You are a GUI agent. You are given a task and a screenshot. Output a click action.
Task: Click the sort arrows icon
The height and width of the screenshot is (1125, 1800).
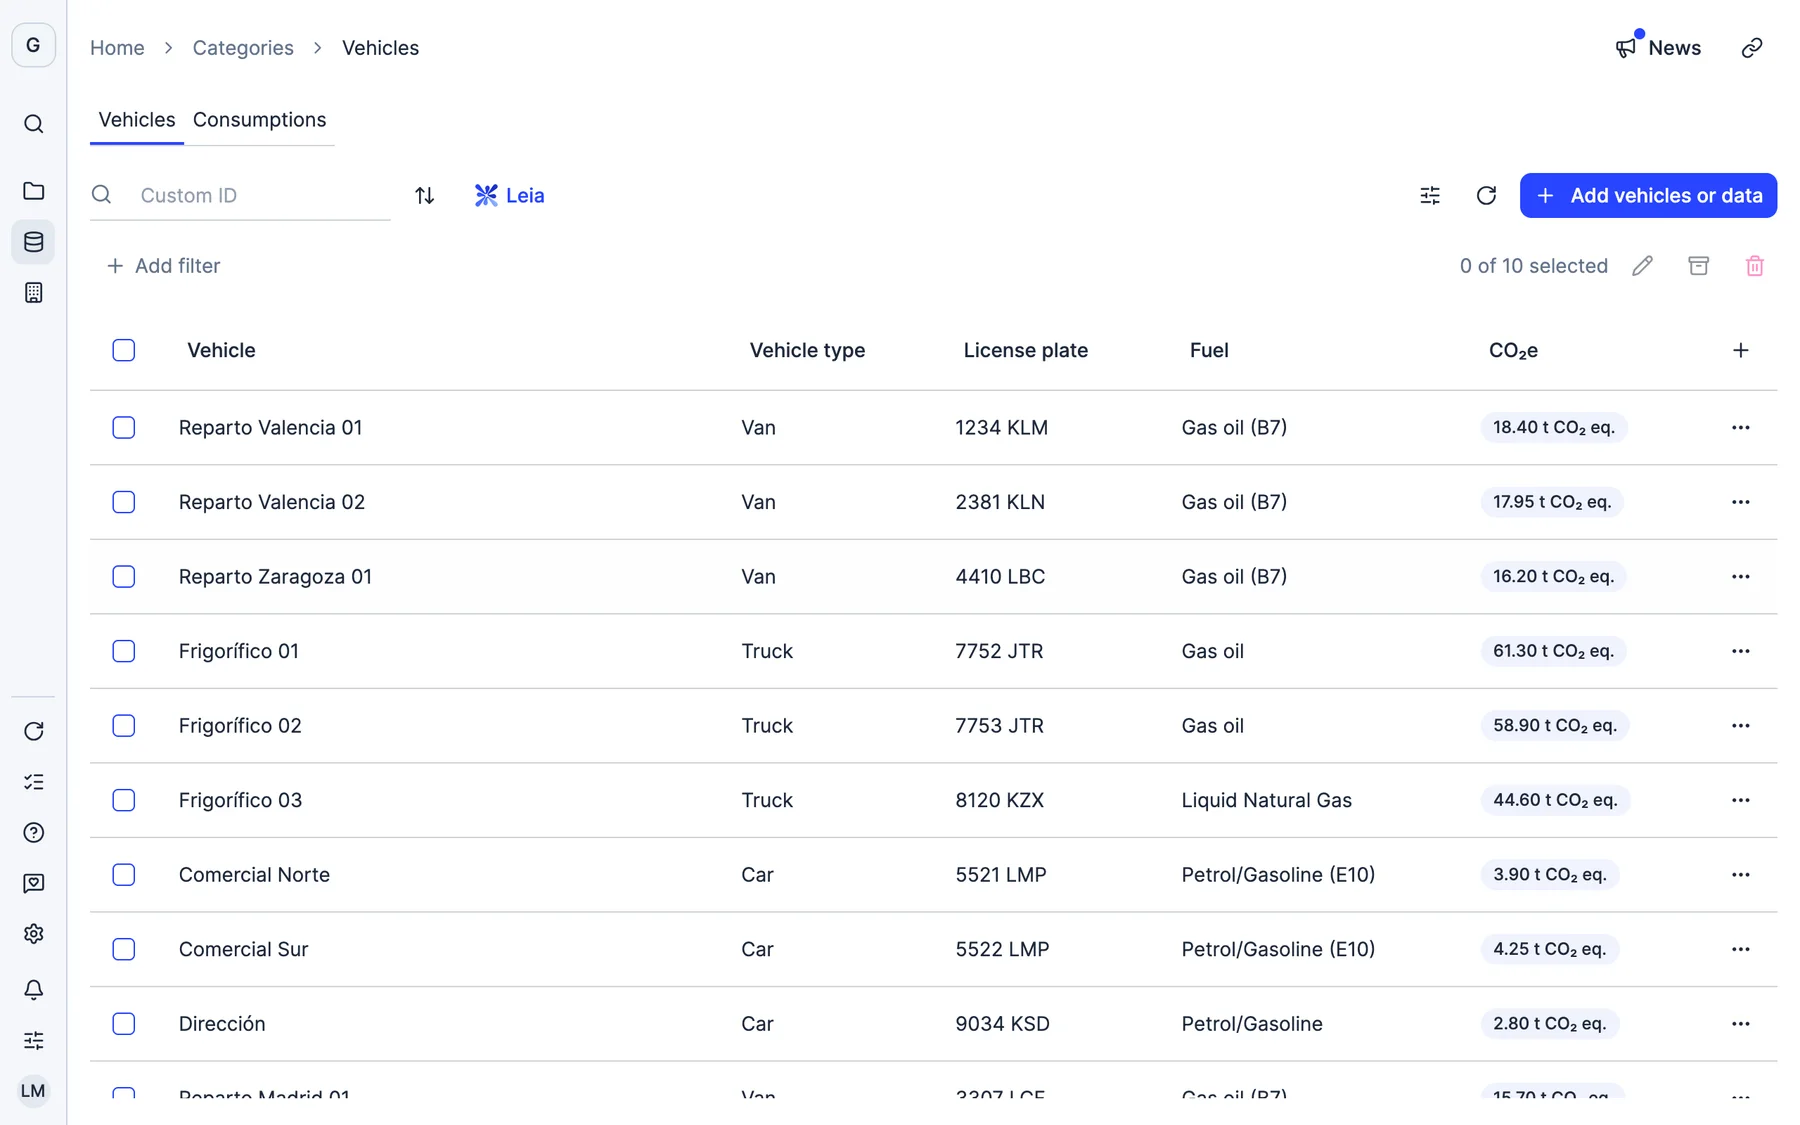coord(425,195)
